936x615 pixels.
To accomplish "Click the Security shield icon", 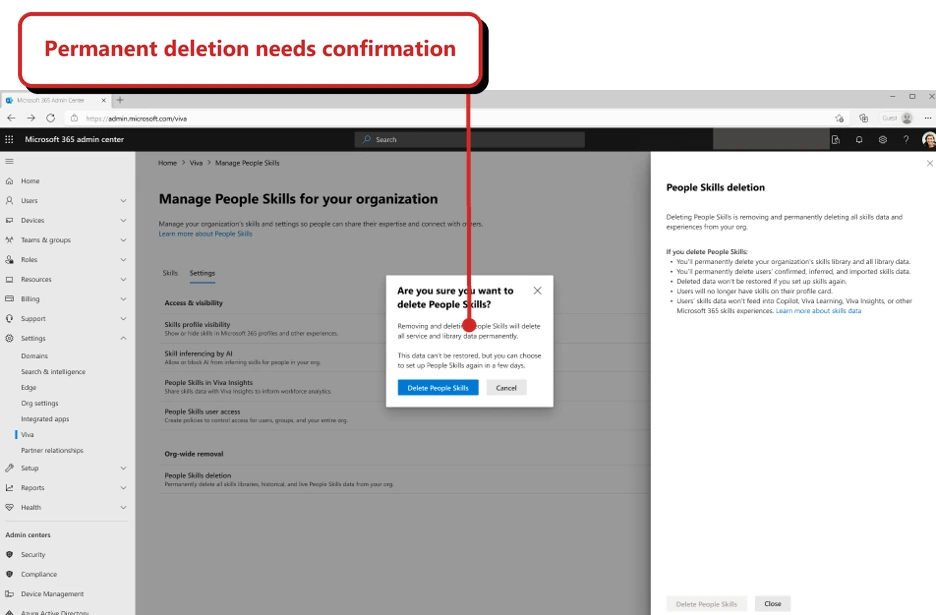I will coord(9,555).
